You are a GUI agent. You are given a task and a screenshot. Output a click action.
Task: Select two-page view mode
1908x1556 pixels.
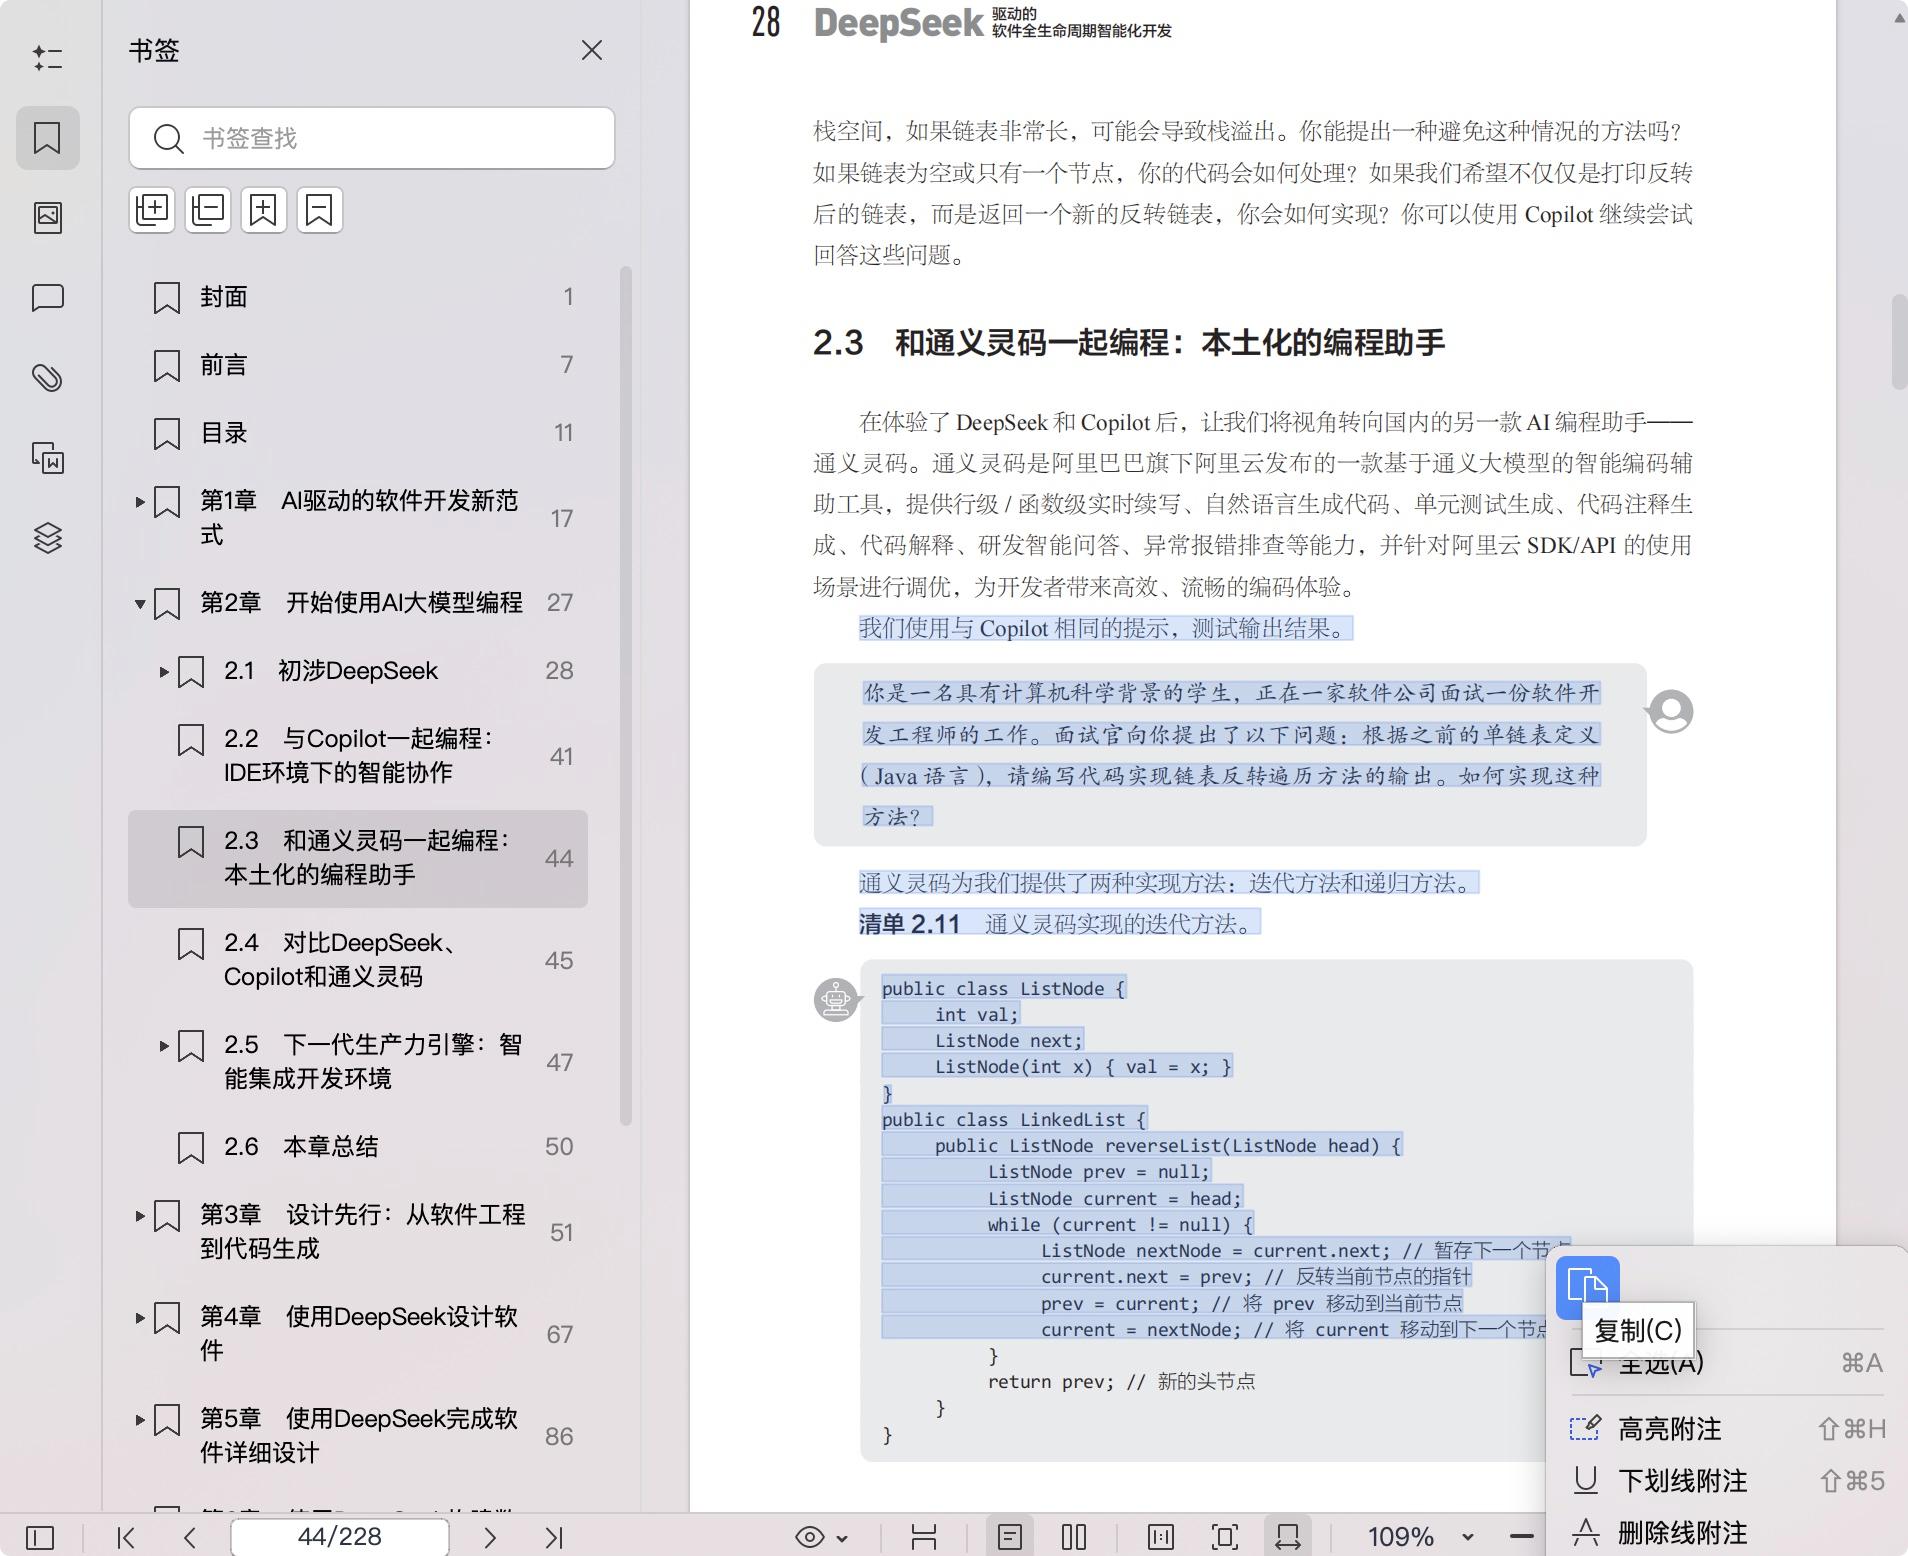(1074, 1537)
